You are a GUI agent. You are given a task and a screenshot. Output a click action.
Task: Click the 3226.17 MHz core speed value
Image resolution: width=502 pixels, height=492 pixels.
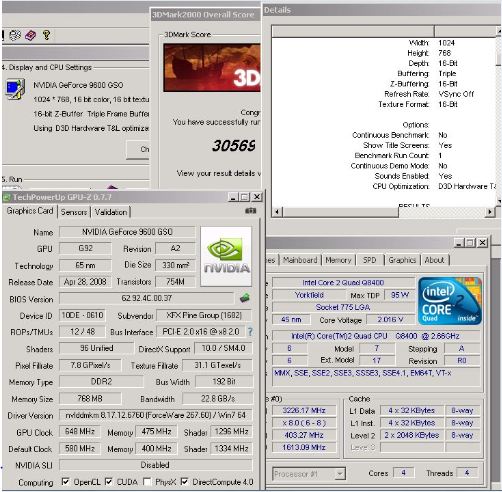[x=304, y=410]
